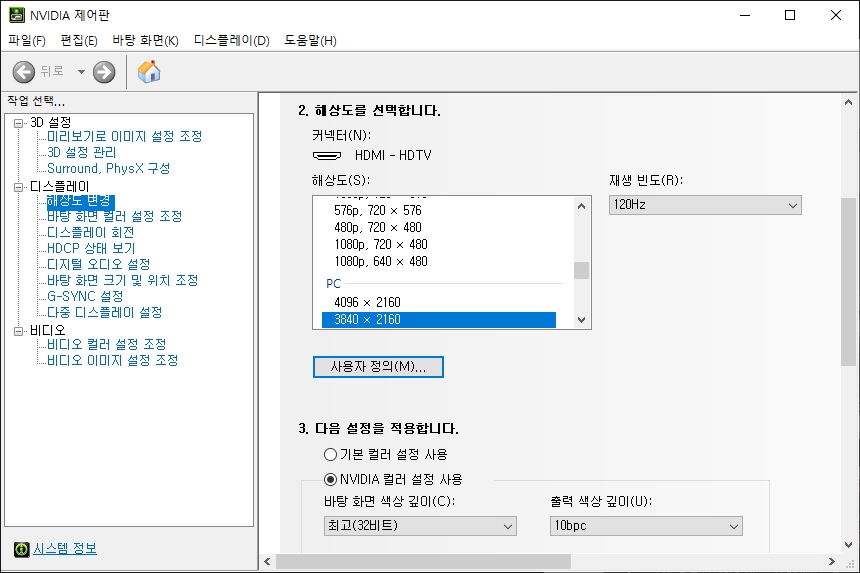
Task: Select resolution 576p, 720 × 576
Action: (378, 211)
